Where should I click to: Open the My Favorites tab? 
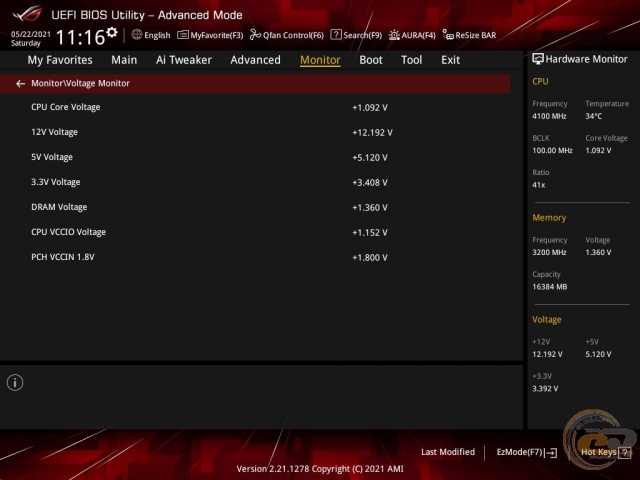tap(60, 60)
